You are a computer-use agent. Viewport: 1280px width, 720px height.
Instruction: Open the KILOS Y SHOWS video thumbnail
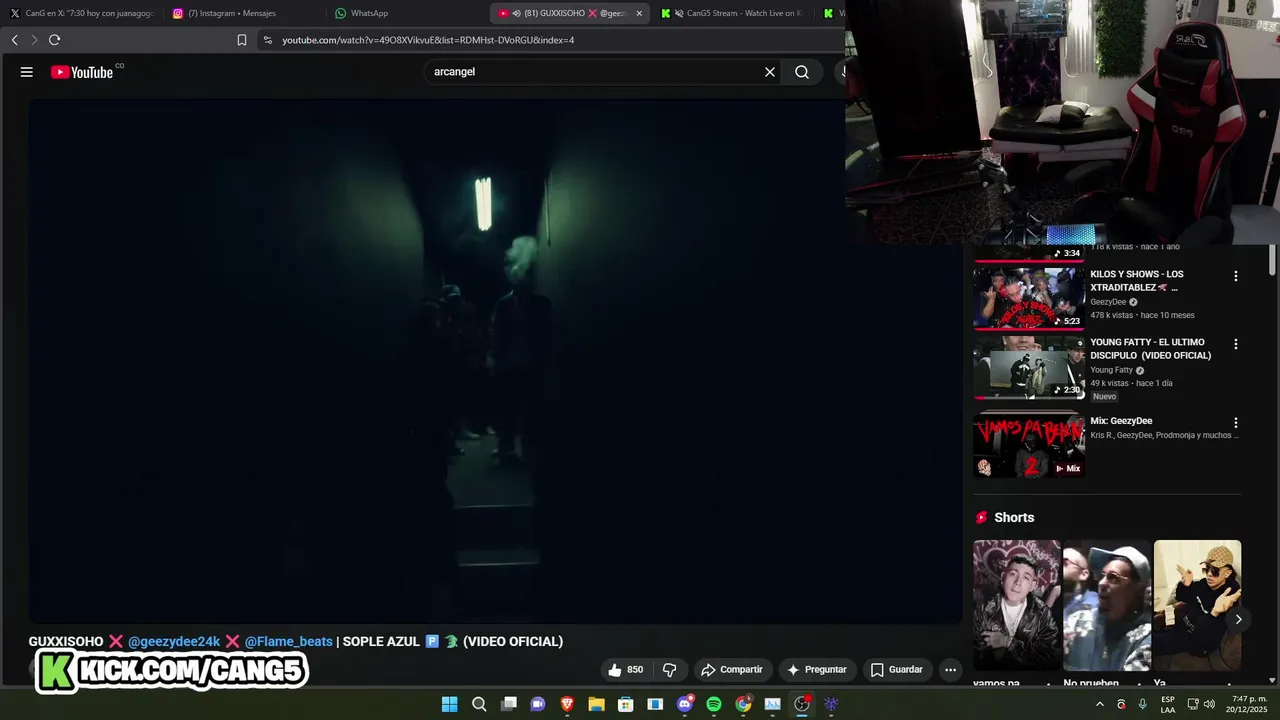pos(1029,298)
